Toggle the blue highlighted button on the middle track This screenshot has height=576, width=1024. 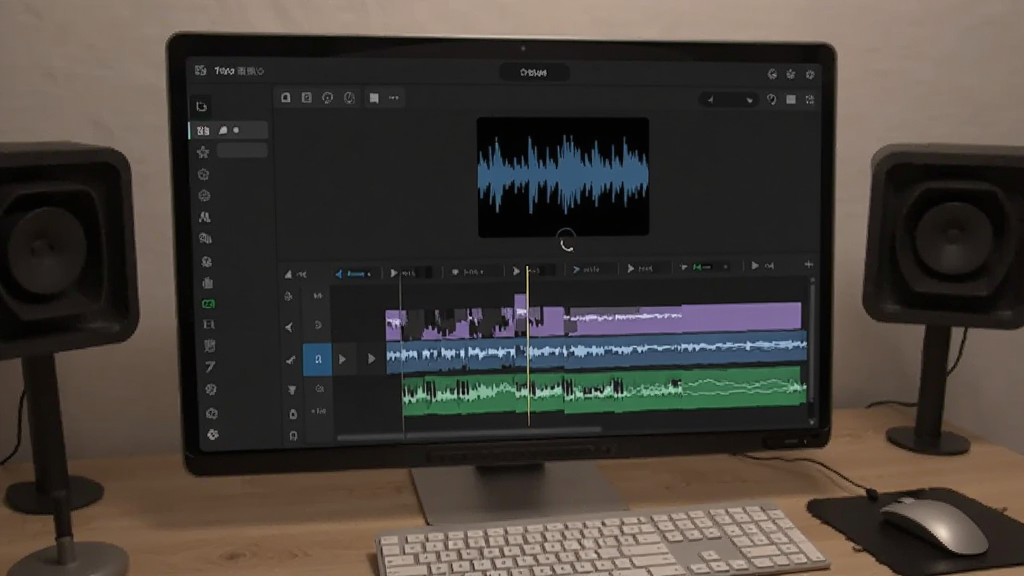(317, 359)
